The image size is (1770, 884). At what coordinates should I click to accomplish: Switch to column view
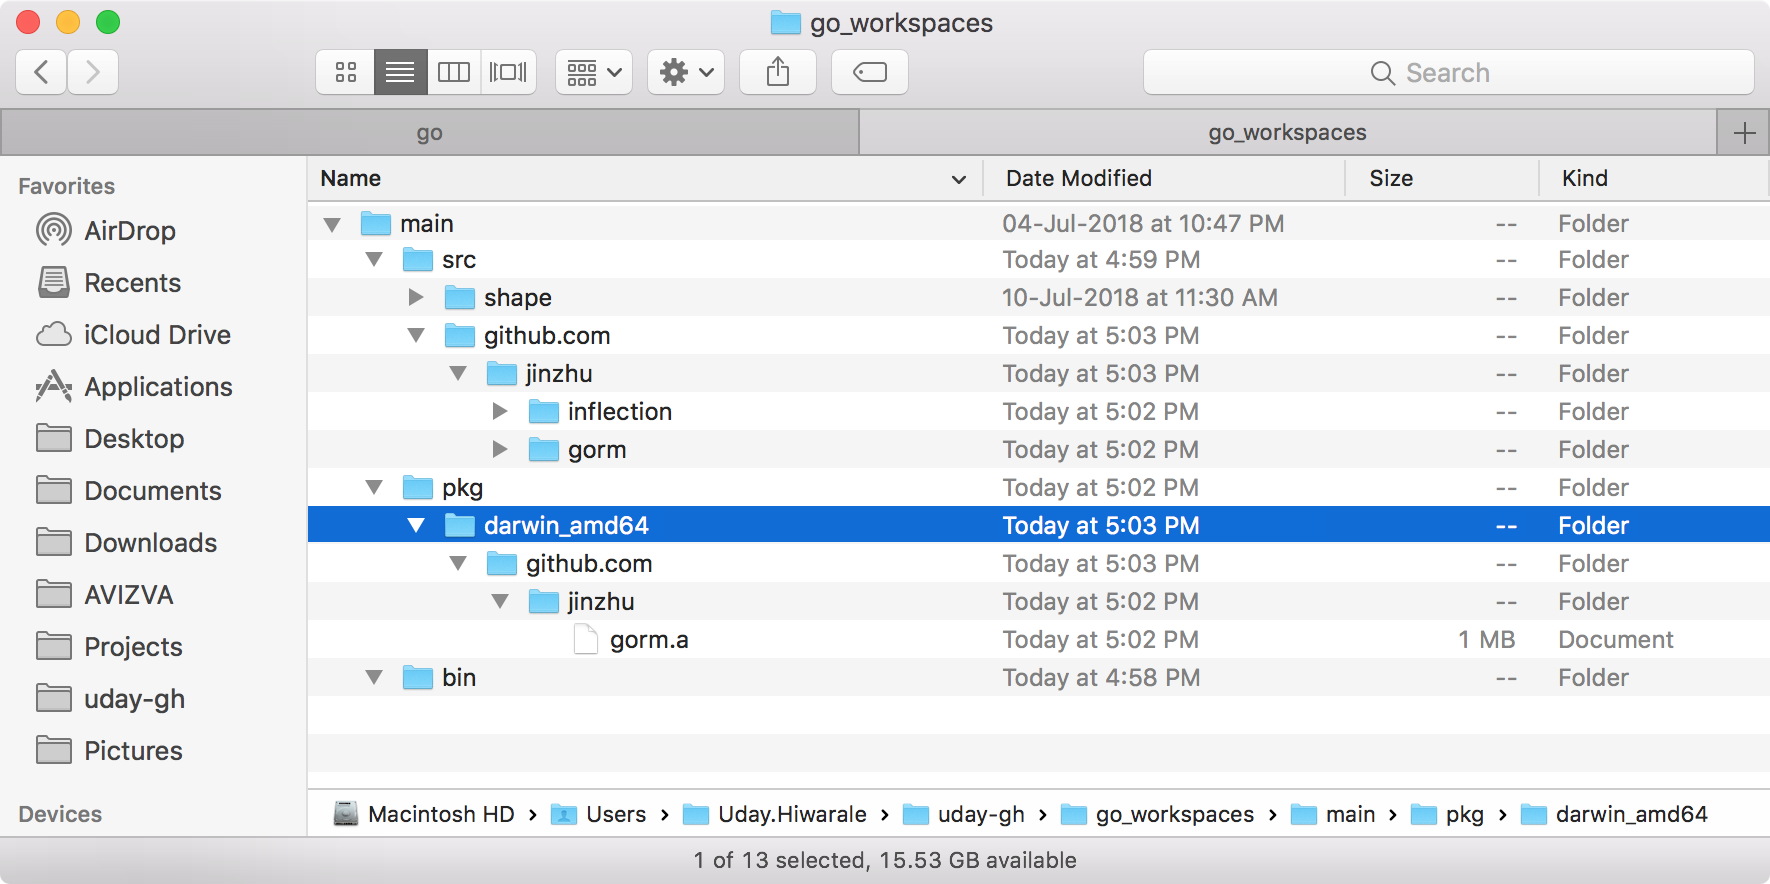click(454, 72)
